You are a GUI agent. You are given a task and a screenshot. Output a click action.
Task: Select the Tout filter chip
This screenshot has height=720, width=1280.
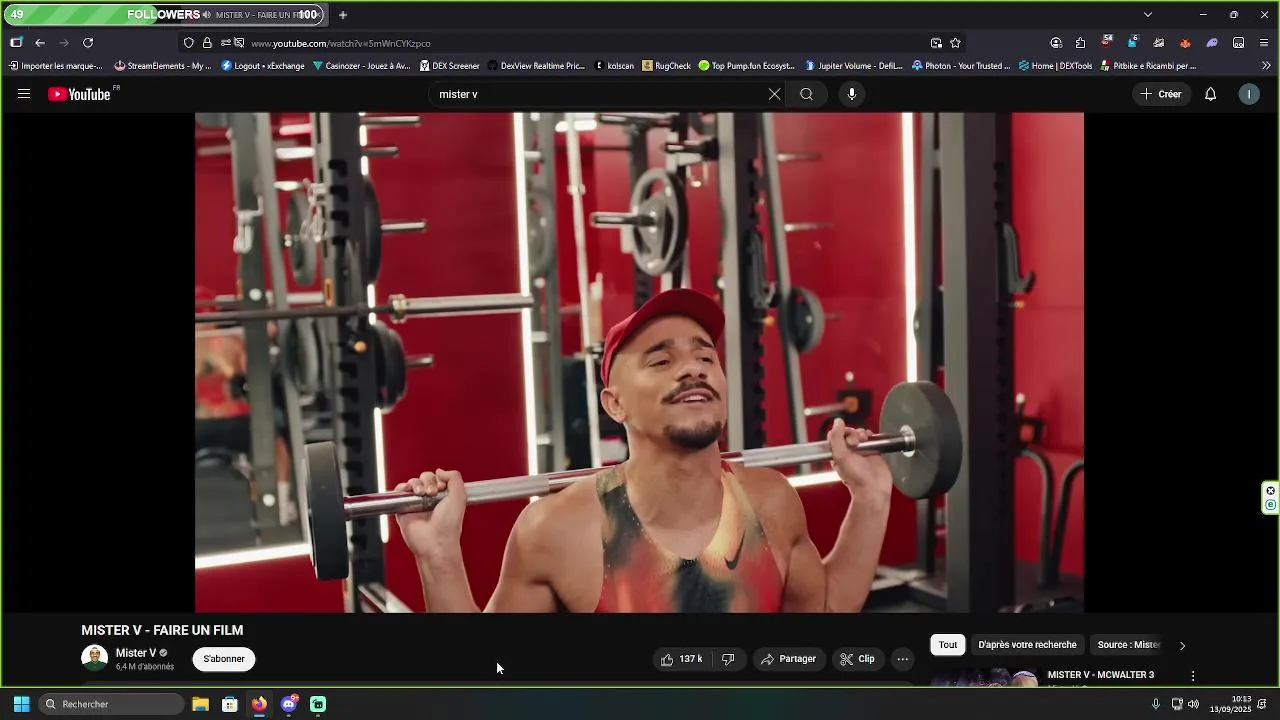click(948, 645)
